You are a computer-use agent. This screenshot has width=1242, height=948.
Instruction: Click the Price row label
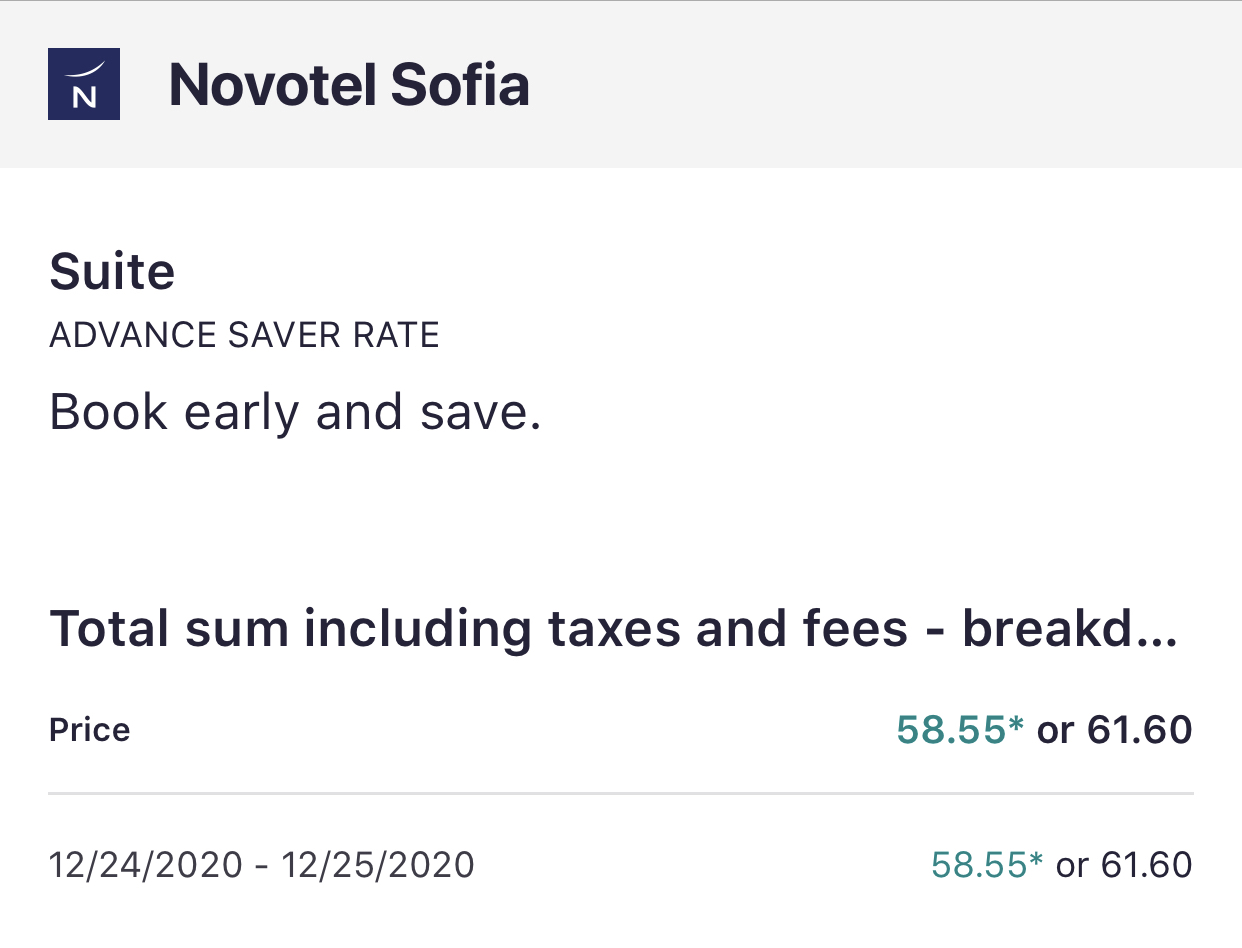[89, 730]
